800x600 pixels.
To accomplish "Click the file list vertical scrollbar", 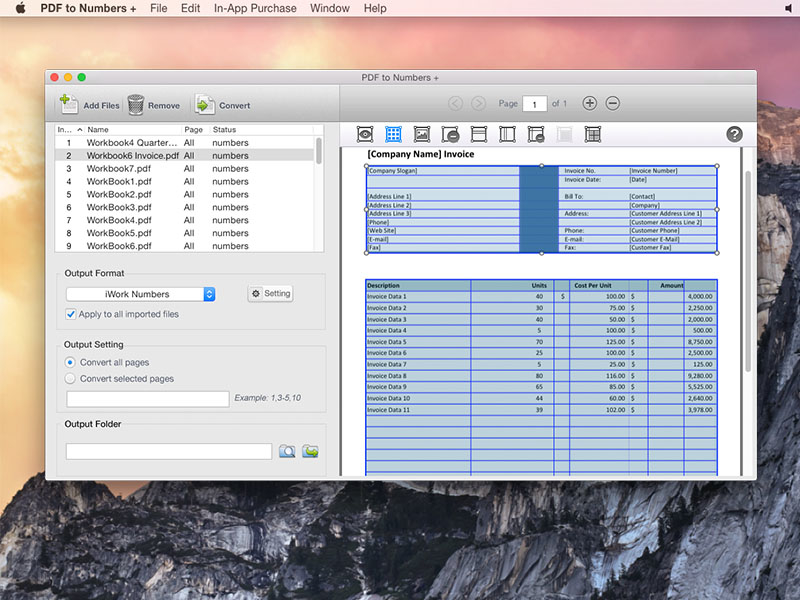I will [x=319, y=151].
